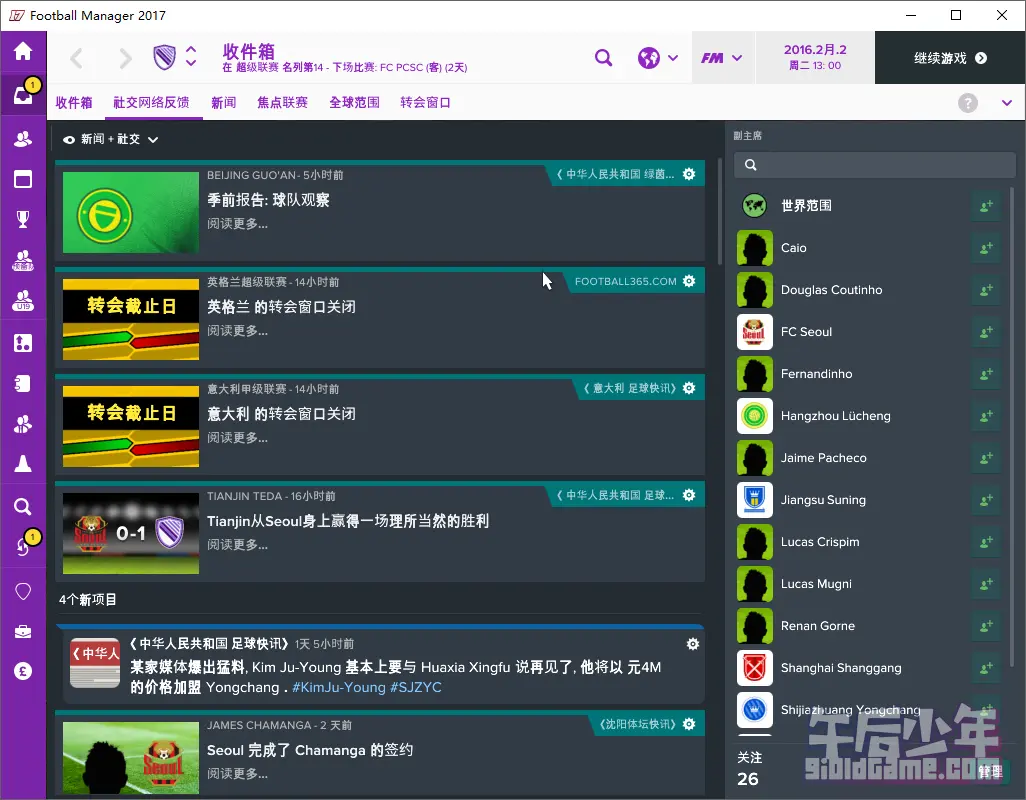Toggle follow for Douglas Coutinho
This screenshot has height=800, width=1026.
tap(986, 290)
